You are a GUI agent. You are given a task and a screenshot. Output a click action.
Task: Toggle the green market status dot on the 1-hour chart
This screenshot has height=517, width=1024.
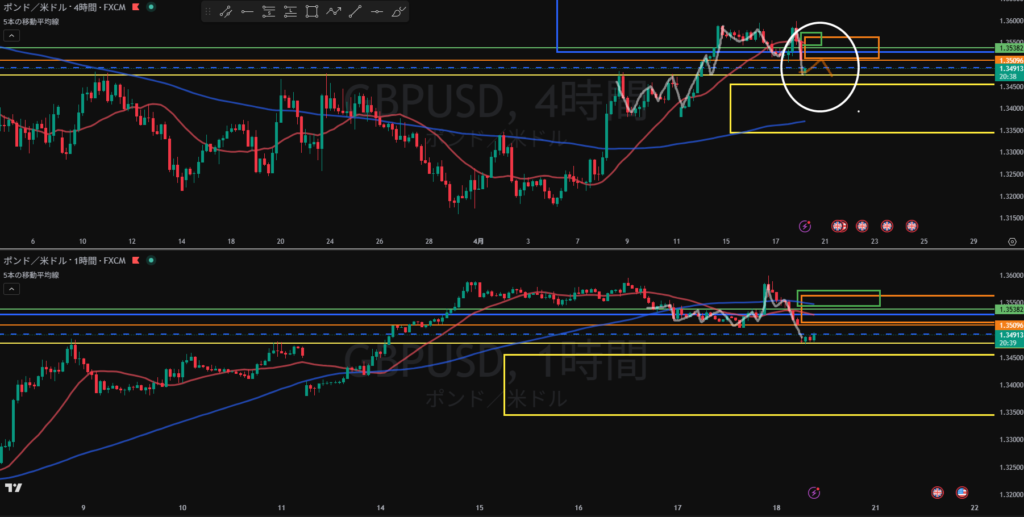pos(151,260)
